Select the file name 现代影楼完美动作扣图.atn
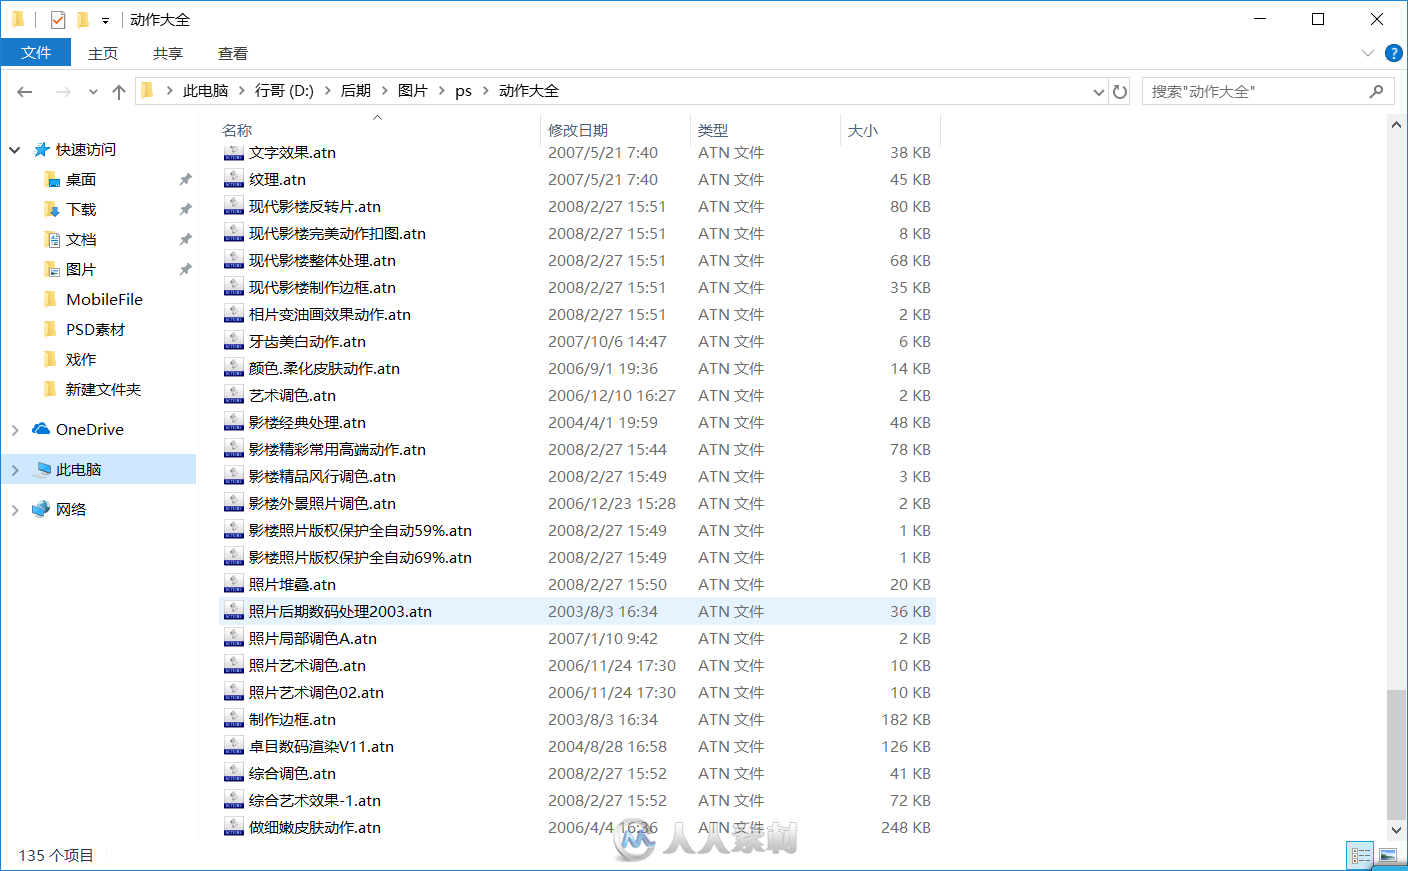This screenshot has width=1408, height=871. coord(337,234)
